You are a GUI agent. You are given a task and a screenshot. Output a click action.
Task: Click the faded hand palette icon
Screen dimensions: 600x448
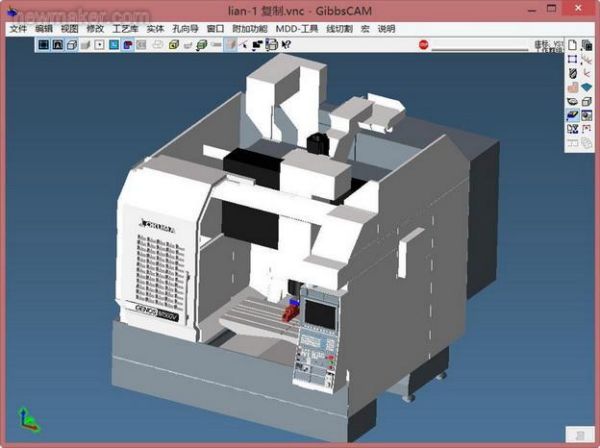click(572, 87)
